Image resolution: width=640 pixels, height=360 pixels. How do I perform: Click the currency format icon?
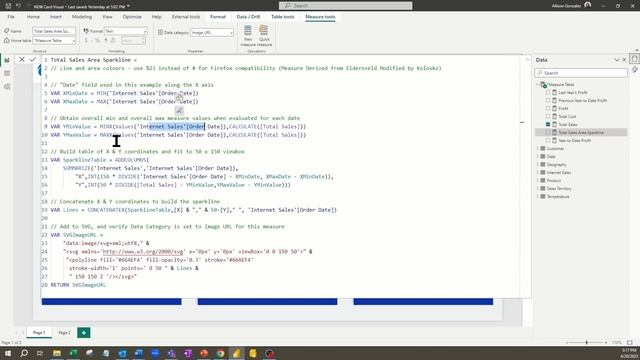[x=86, y=40]
